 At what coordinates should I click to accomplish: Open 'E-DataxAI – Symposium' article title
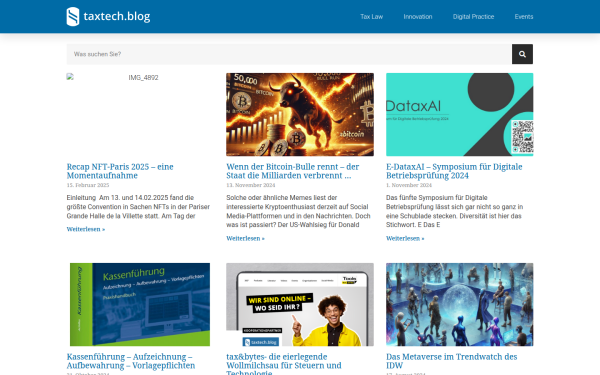point(454,171)
